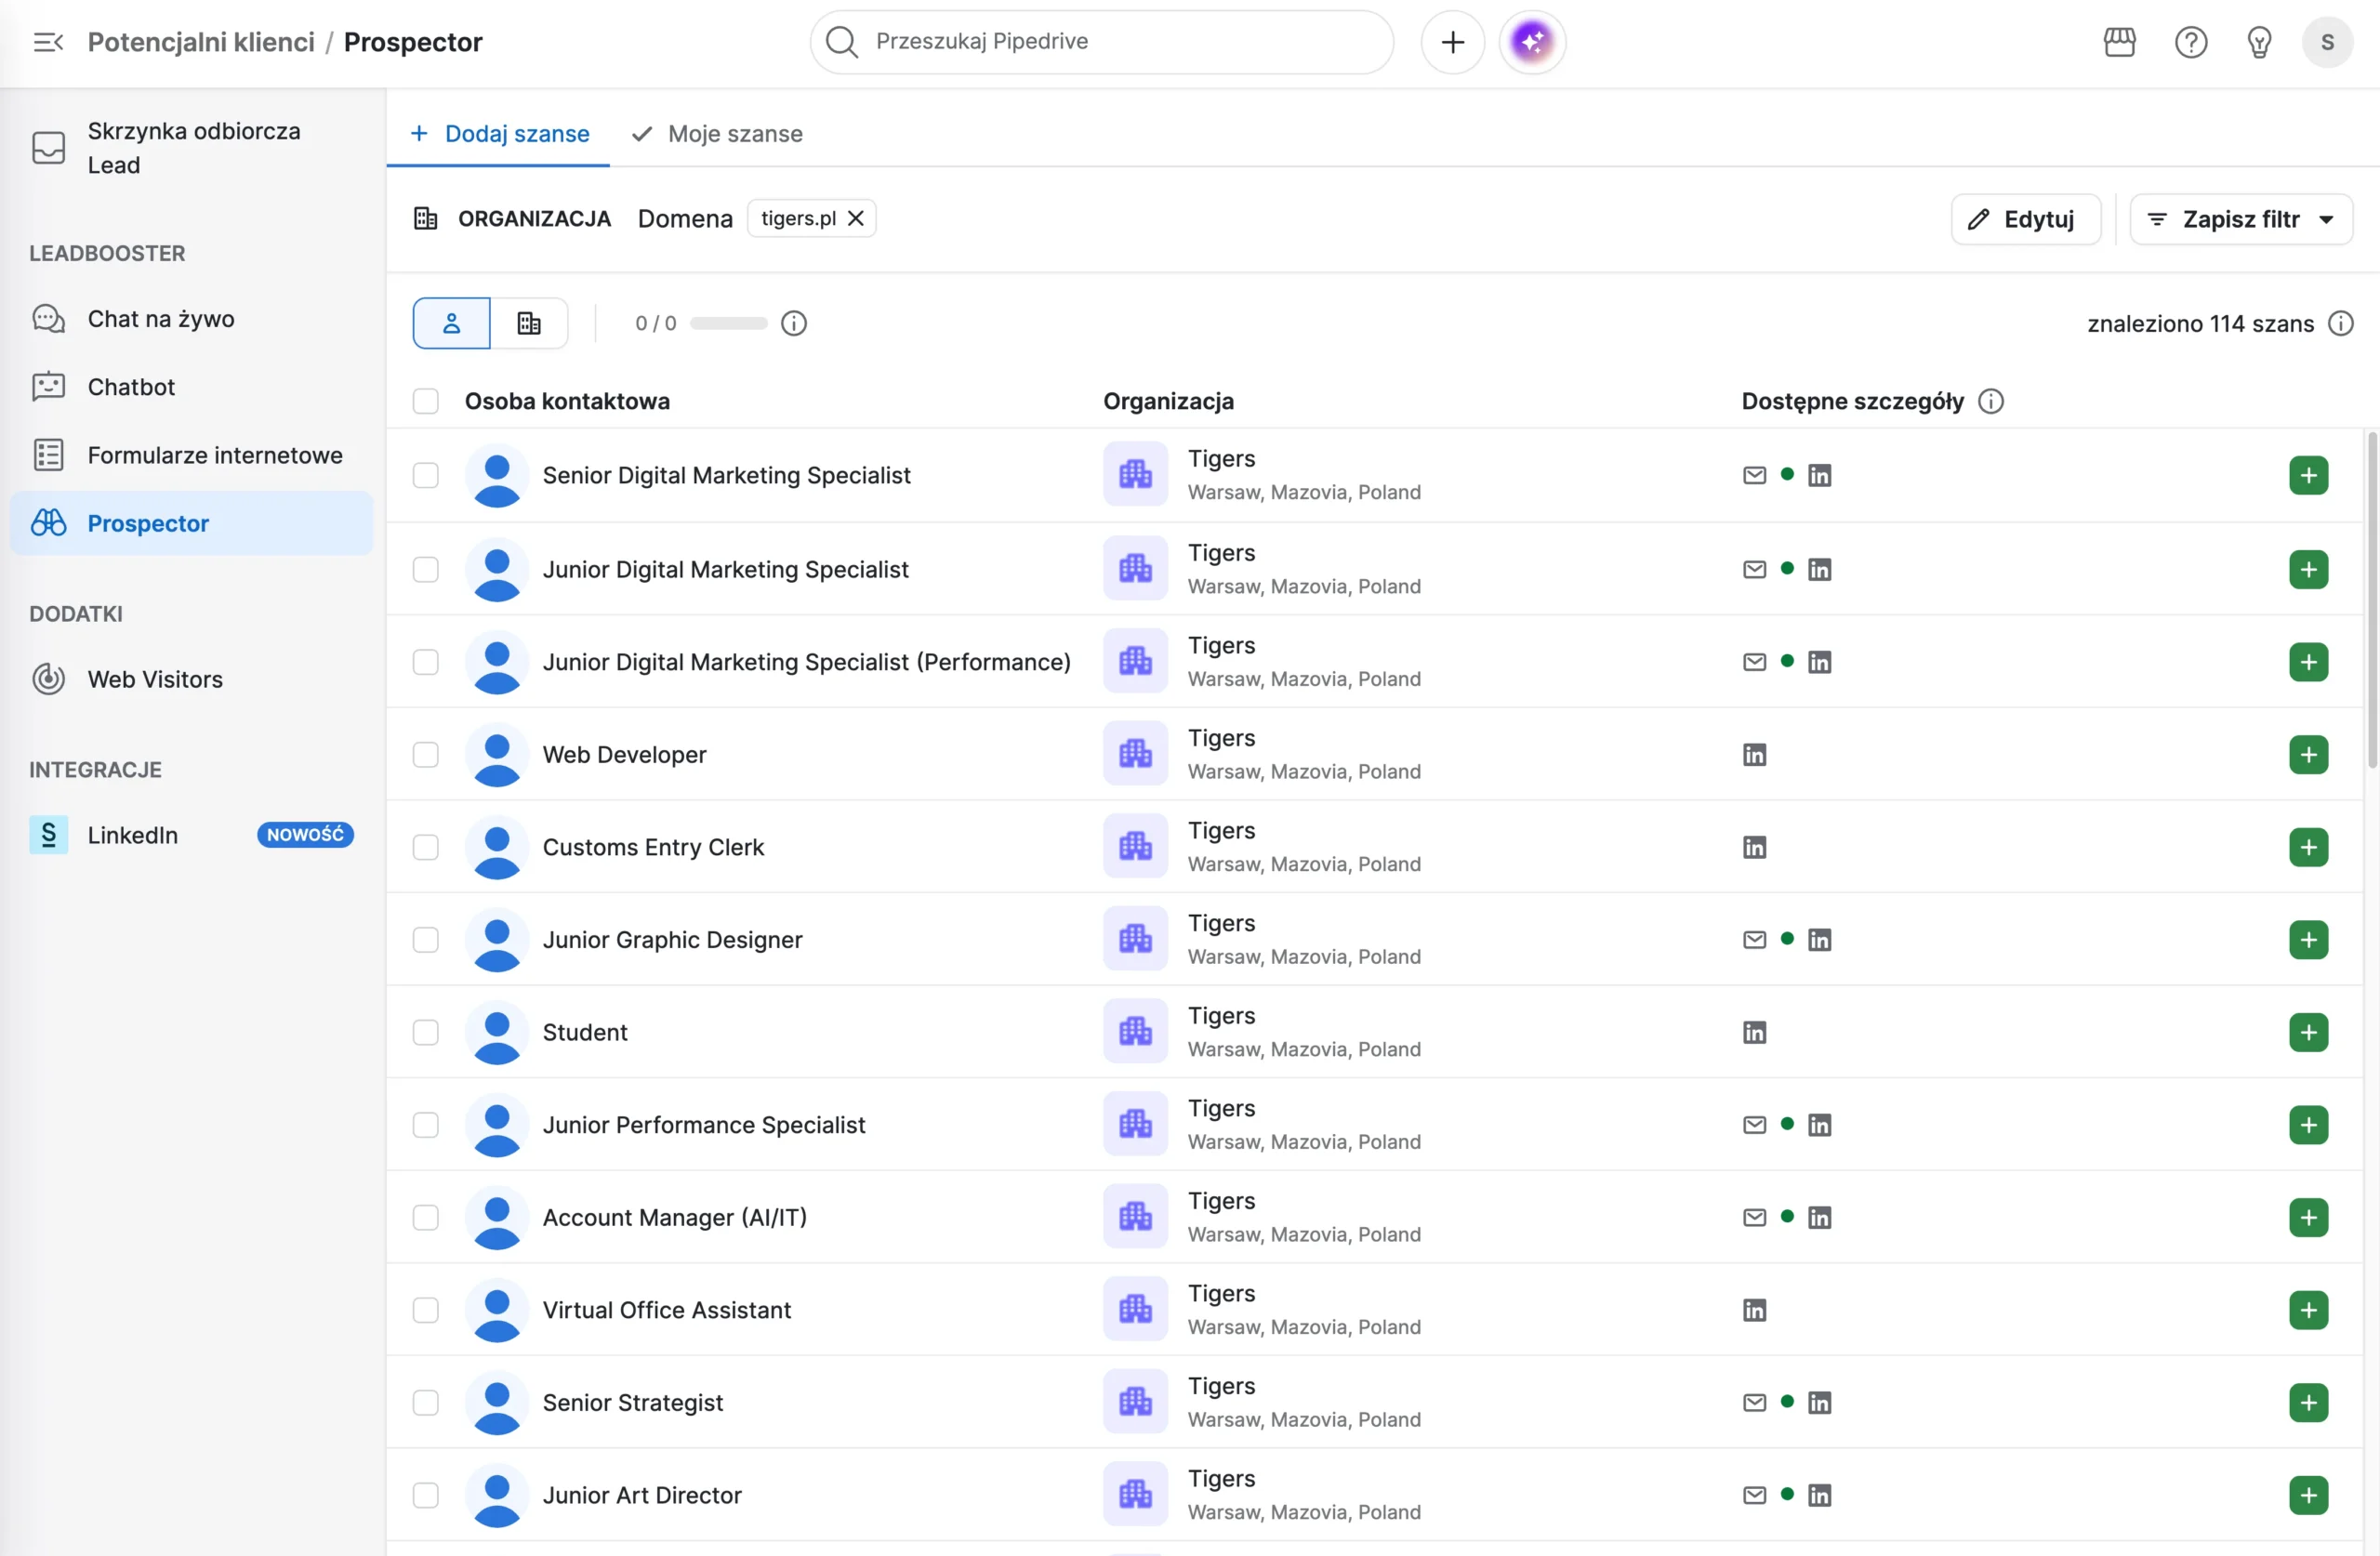Click the Junior Performance Specialist title text
This screenshot has height=1556, width=2380.
tap(704, 1124)
